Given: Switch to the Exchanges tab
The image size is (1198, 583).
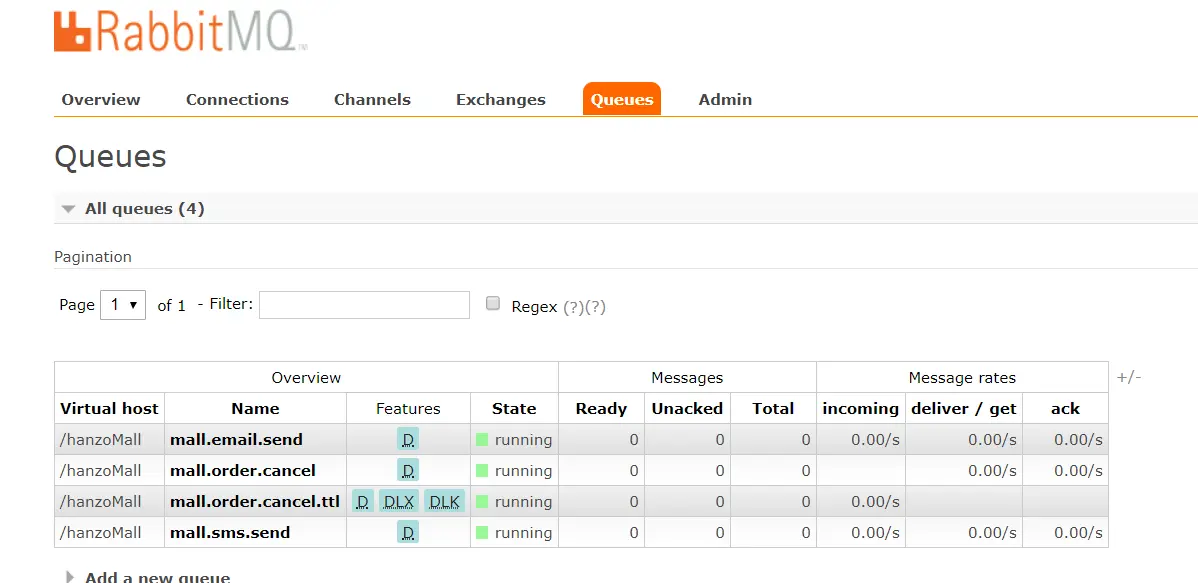Looking at the screenshot, I should 501,100.
